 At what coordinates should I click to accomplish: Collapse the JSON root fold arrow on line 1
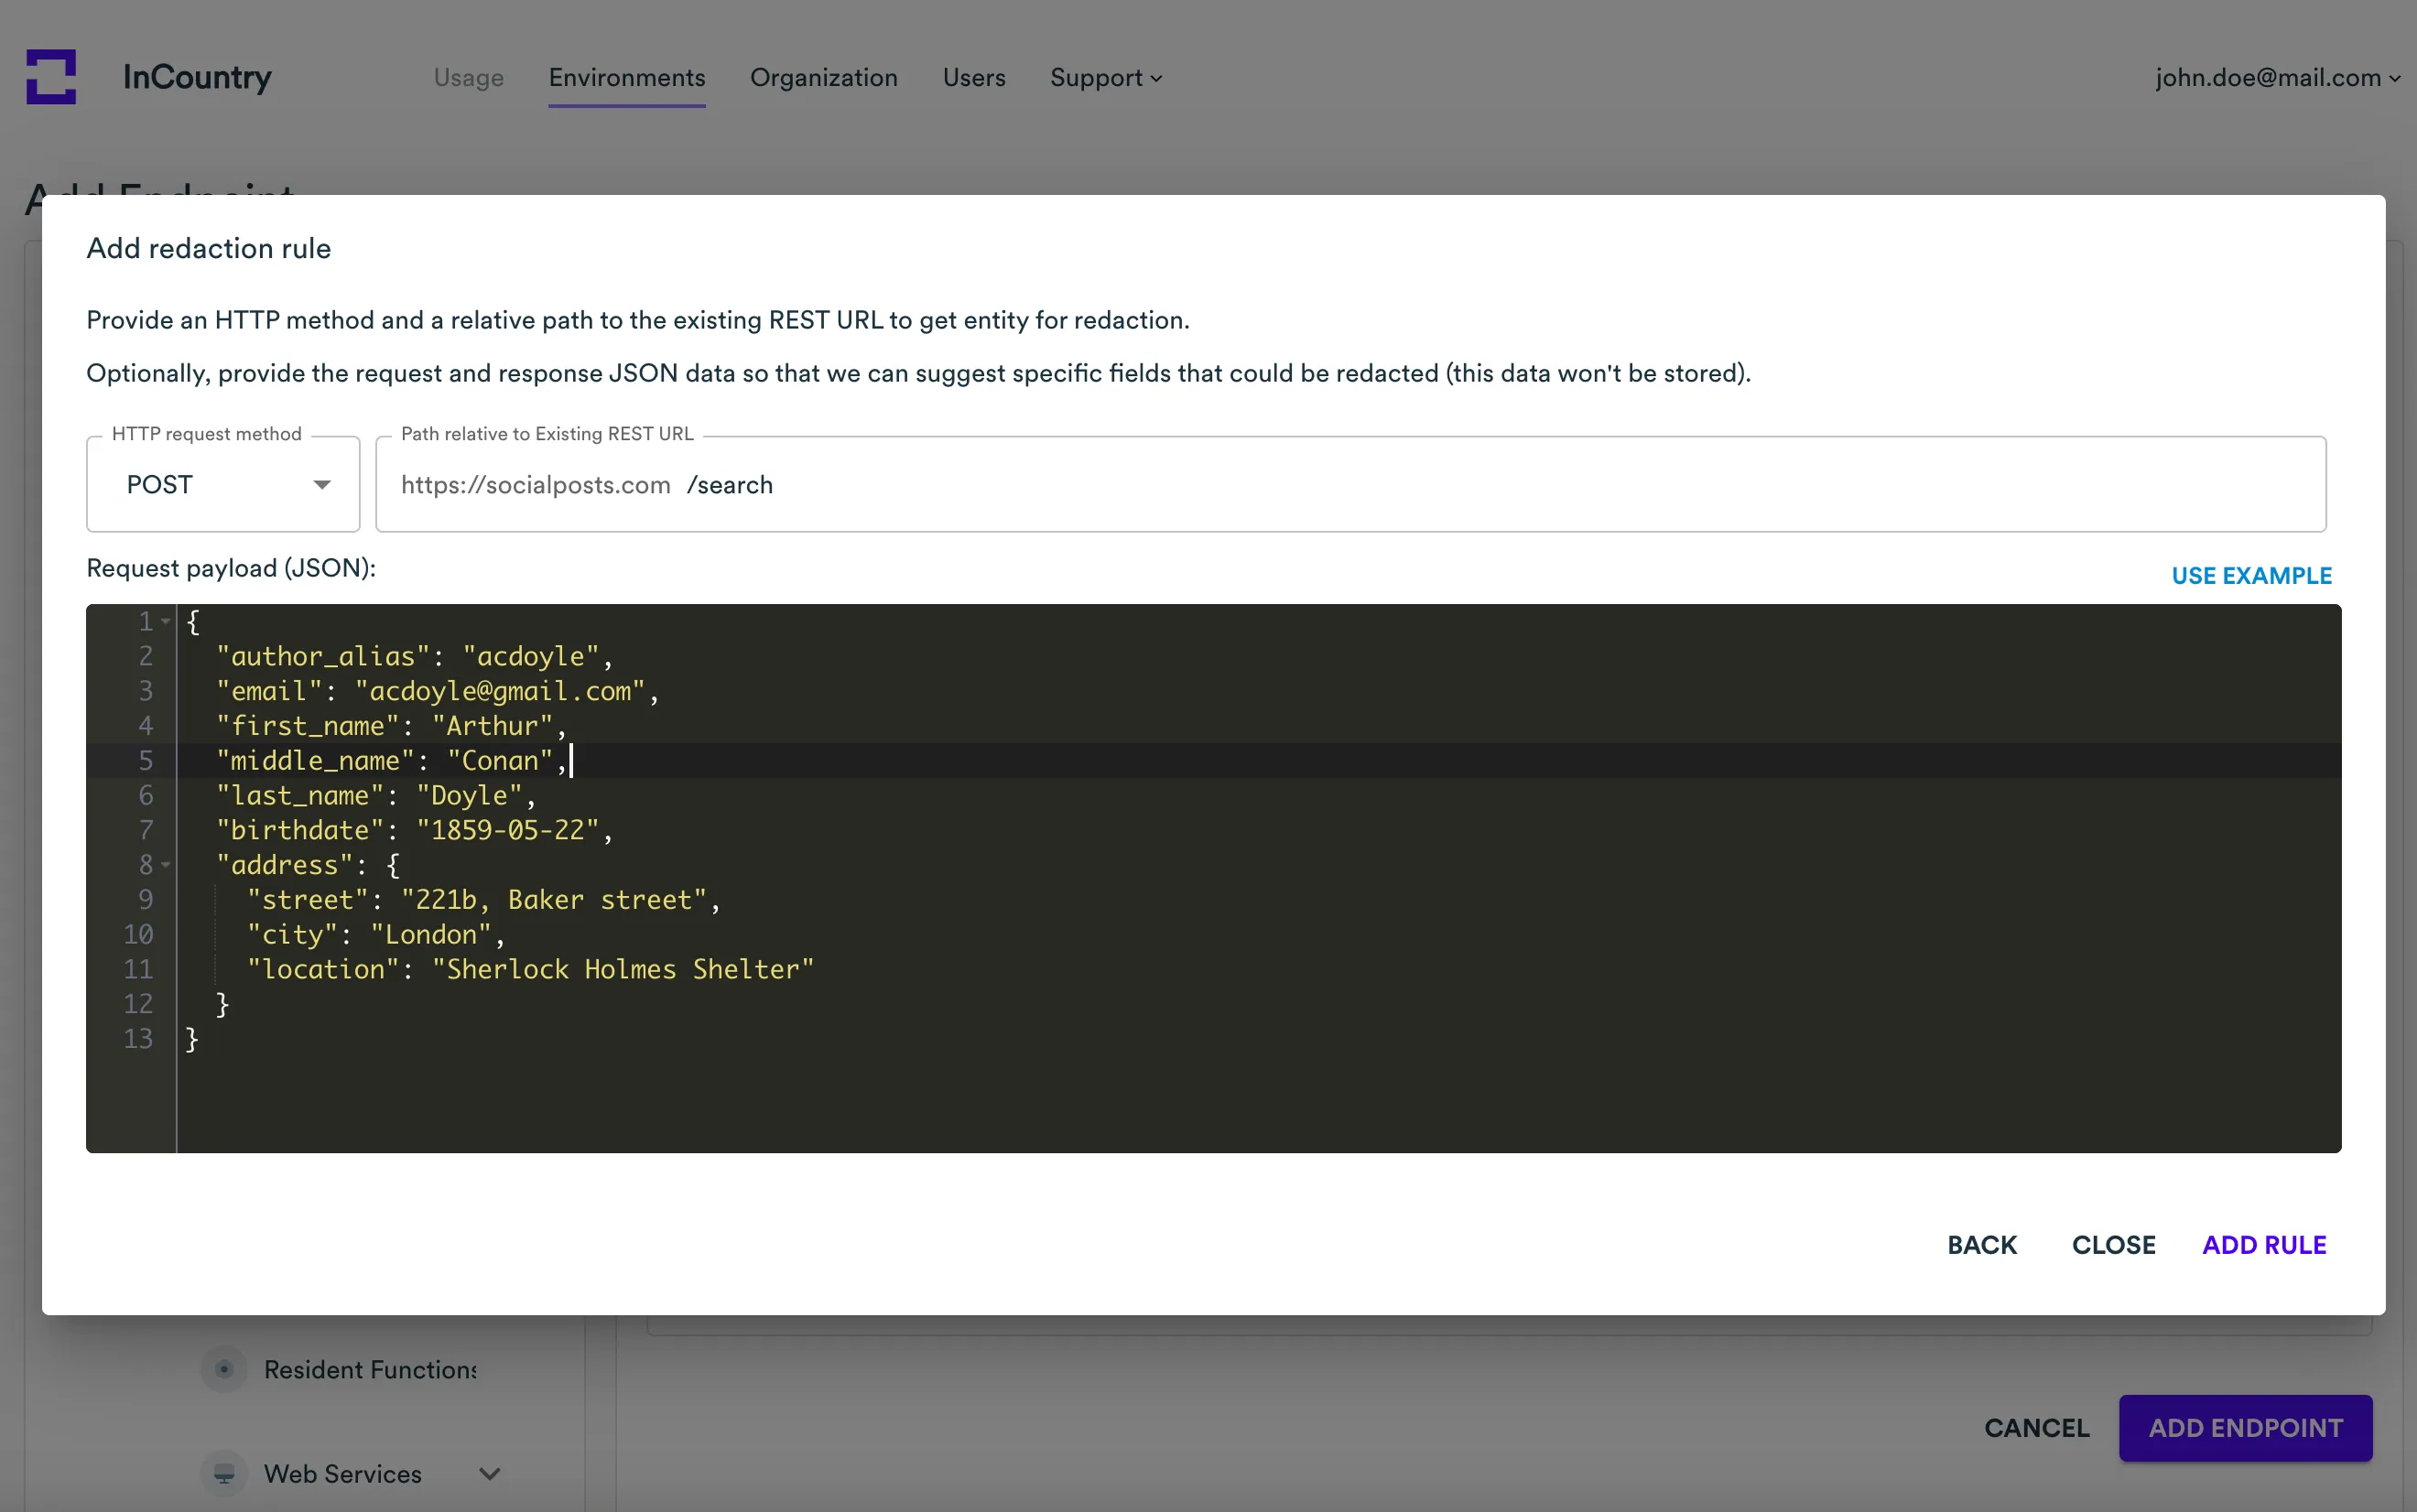(x=166, y=620)
